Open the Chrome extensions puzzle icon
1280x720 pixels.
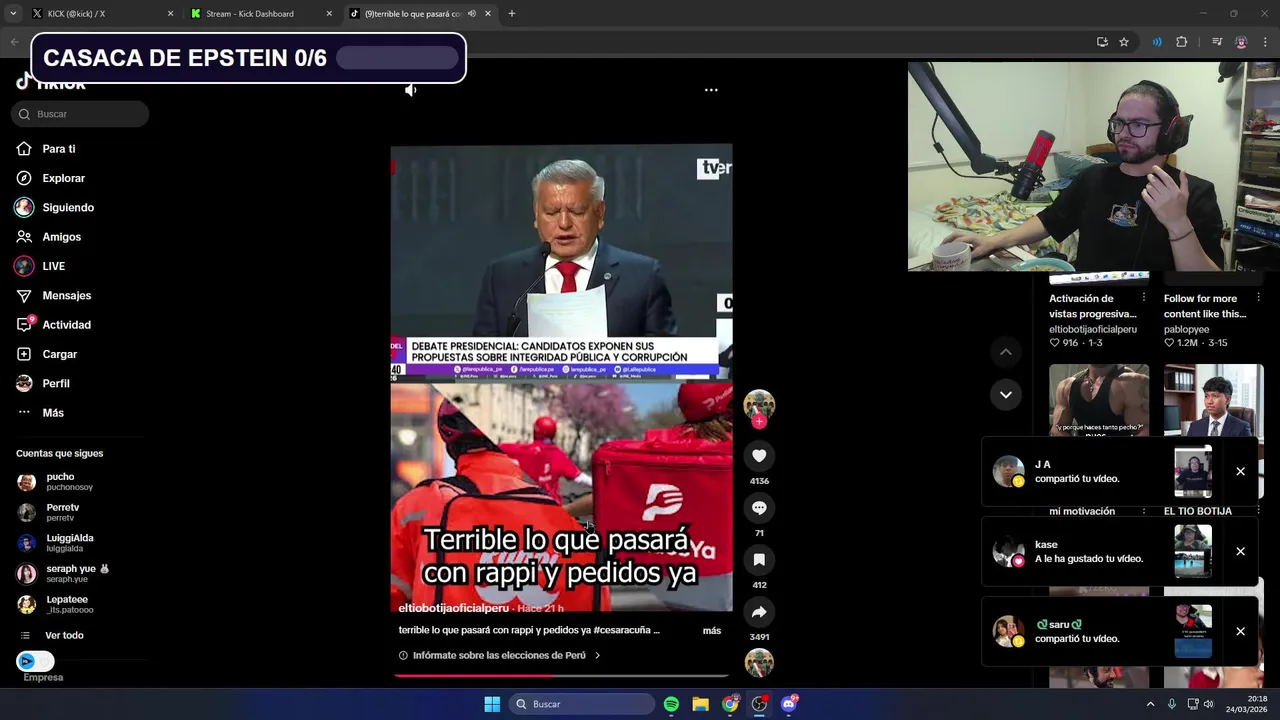pyautogui.click(x=1182, y=42)
